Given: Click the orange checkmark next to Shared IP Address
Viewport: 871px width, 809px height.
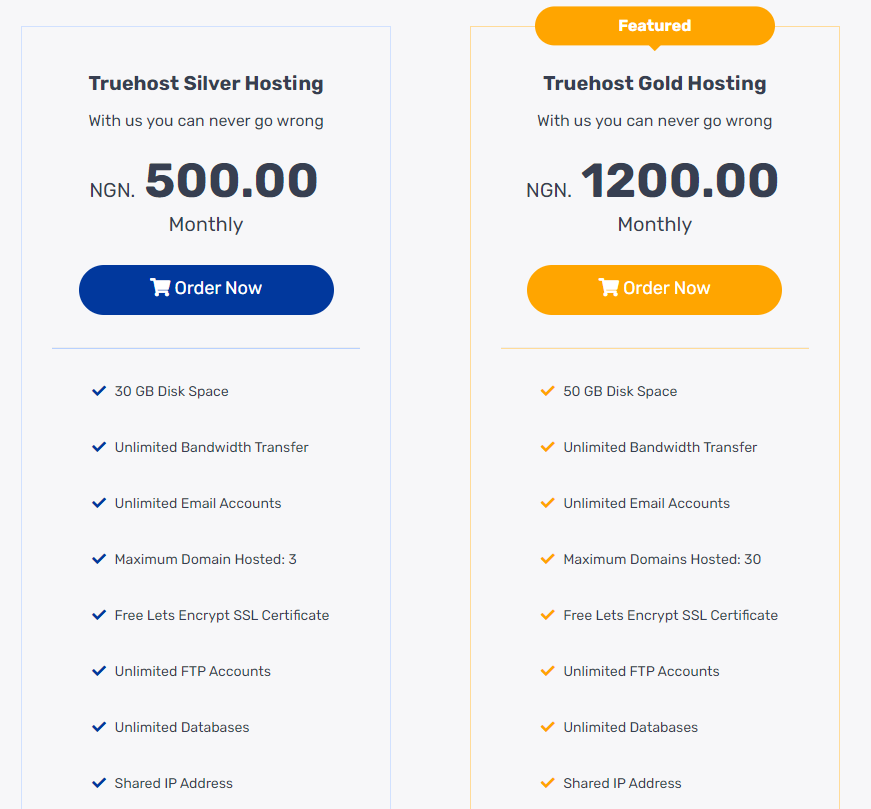Looking at the screenshot, I should 547,783.
